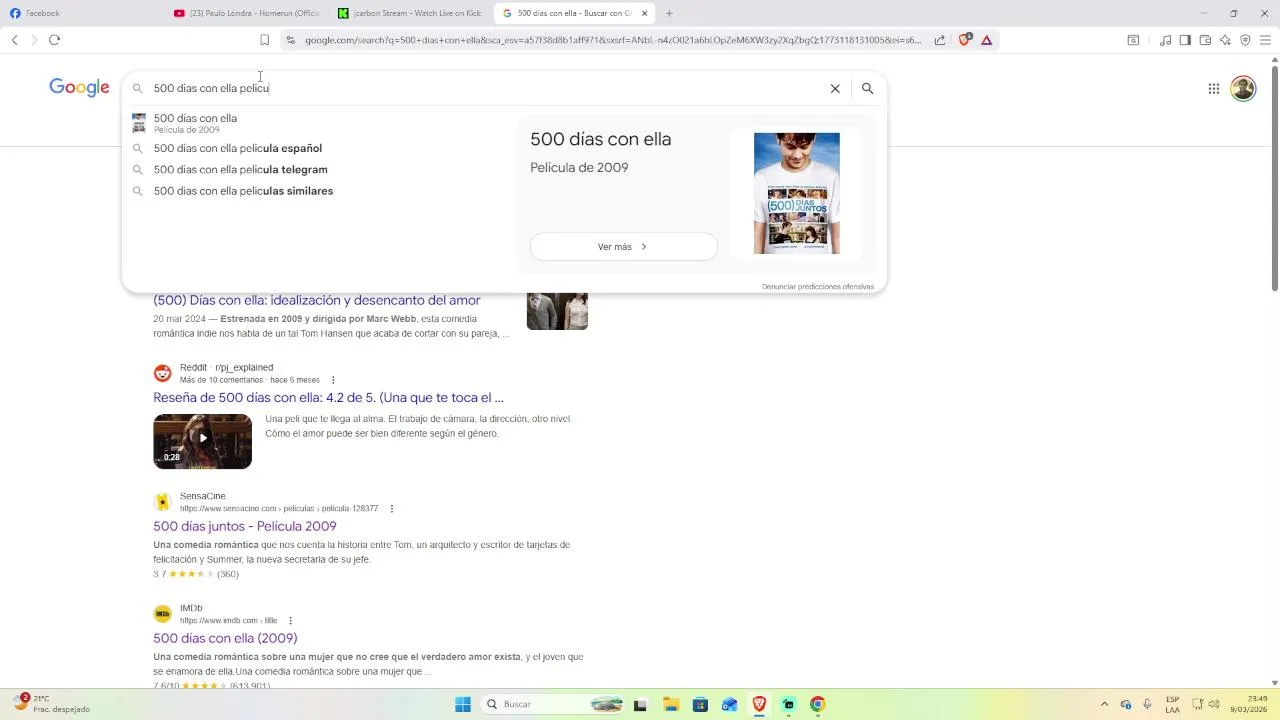This screenshot has height=720, width=1280.
Task: Open the Brave playlist music icon
Action: [1165, 40]
